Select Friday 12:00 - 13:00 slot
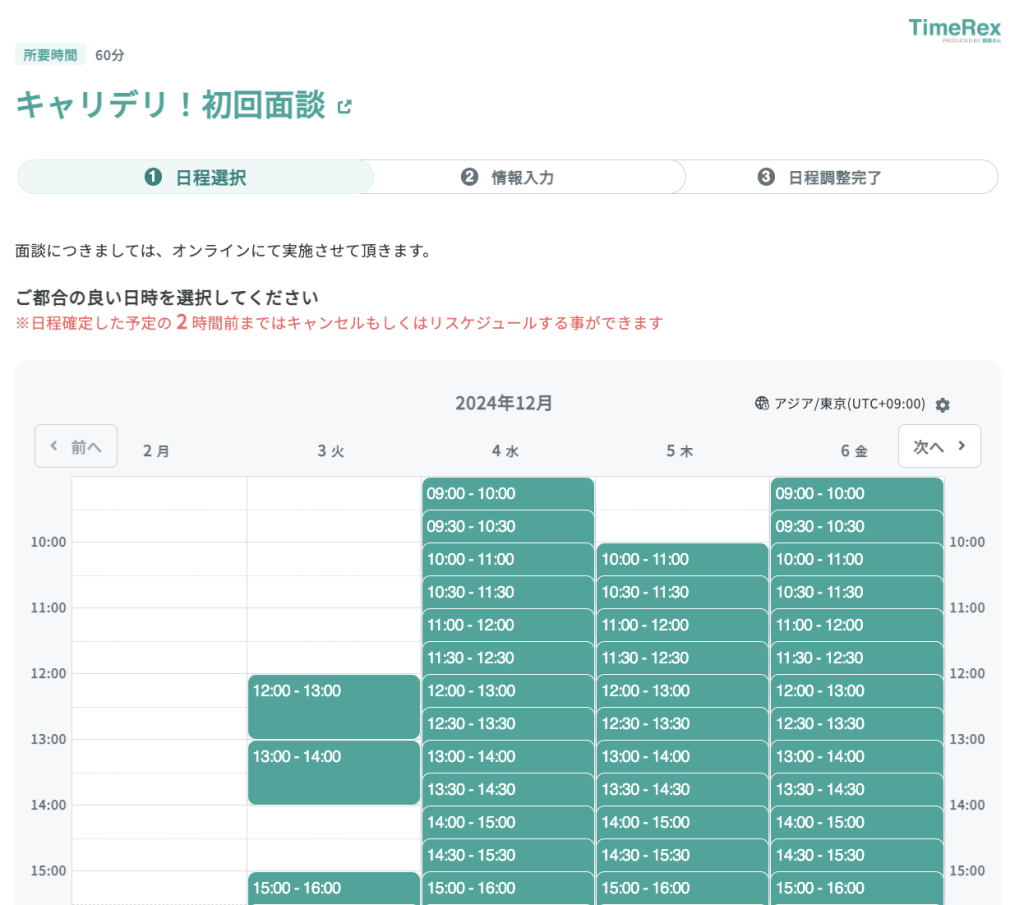 pyautogui.click(x=856, y=691)
